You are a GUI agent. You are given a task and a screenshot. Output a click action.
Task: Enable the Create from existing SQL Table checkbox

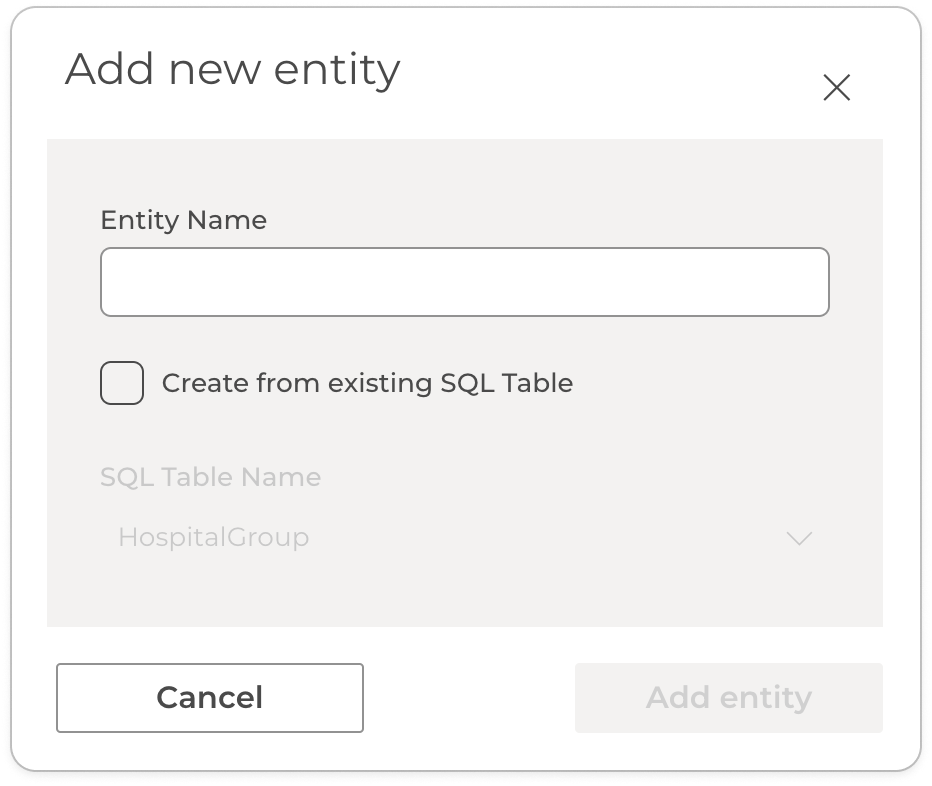click(122, 383)
